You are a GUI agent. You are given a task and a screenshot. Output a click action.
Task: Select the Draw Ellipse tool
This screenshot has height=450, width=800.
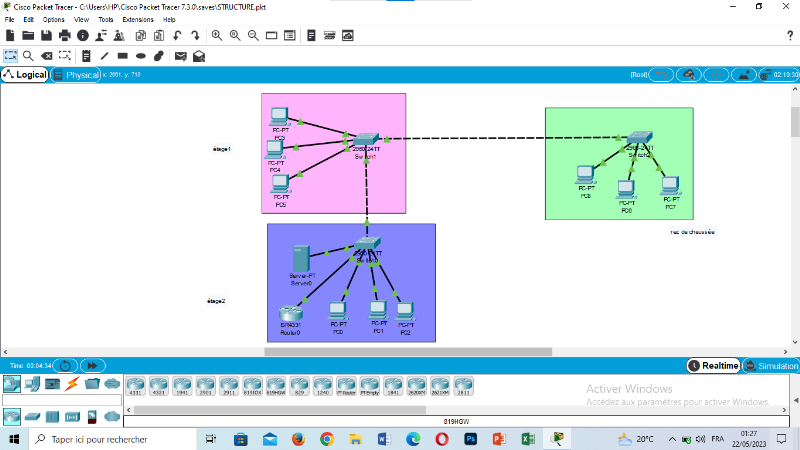pos(141,56)
